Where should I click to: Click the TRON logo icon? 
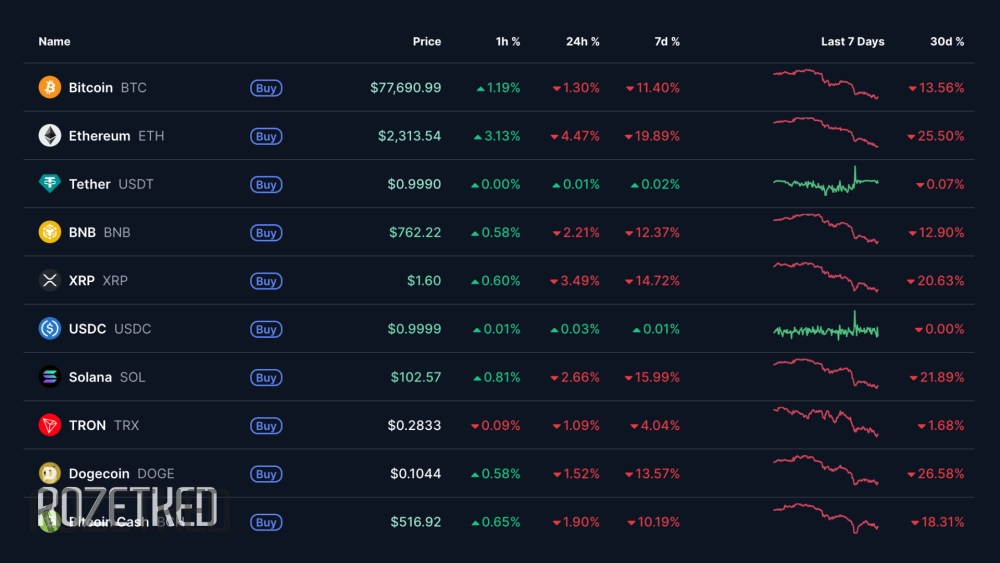(x=50, y=425)
